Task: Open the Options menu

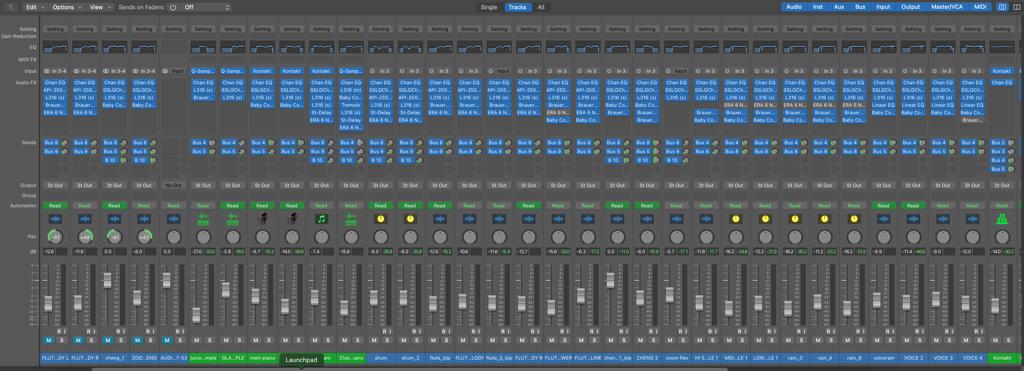Action: [67, 7]
